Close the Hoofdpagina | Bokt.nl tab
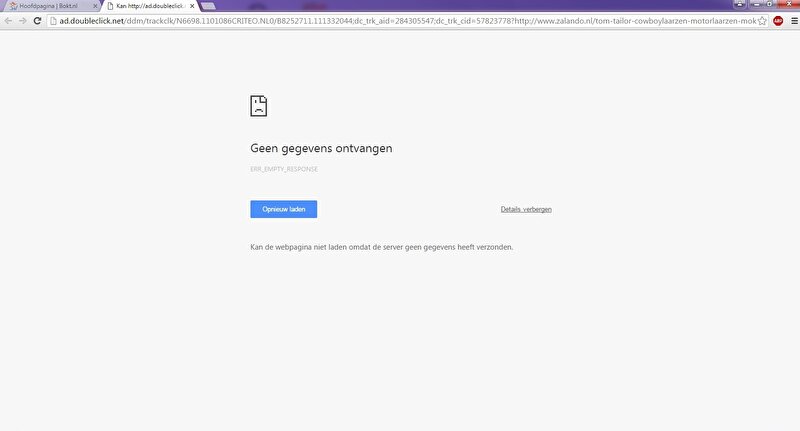 pos(95,6)
